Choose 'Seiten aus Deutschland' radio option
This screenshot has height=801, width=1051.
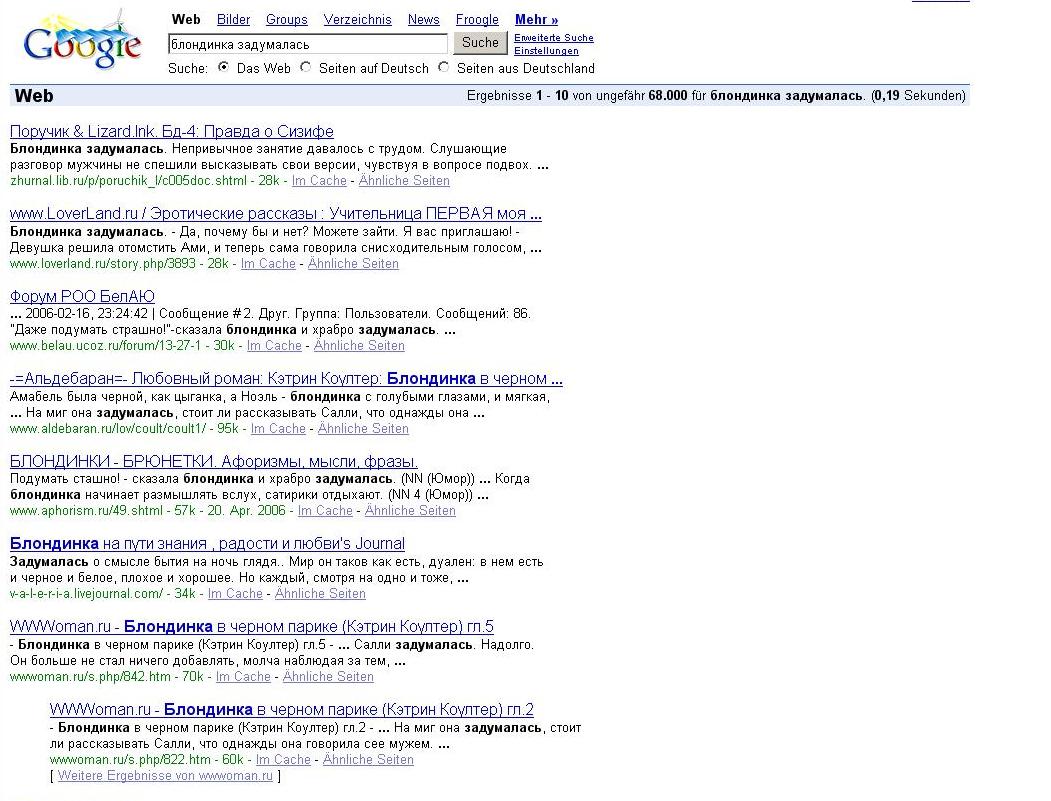[x=444, y=67]
